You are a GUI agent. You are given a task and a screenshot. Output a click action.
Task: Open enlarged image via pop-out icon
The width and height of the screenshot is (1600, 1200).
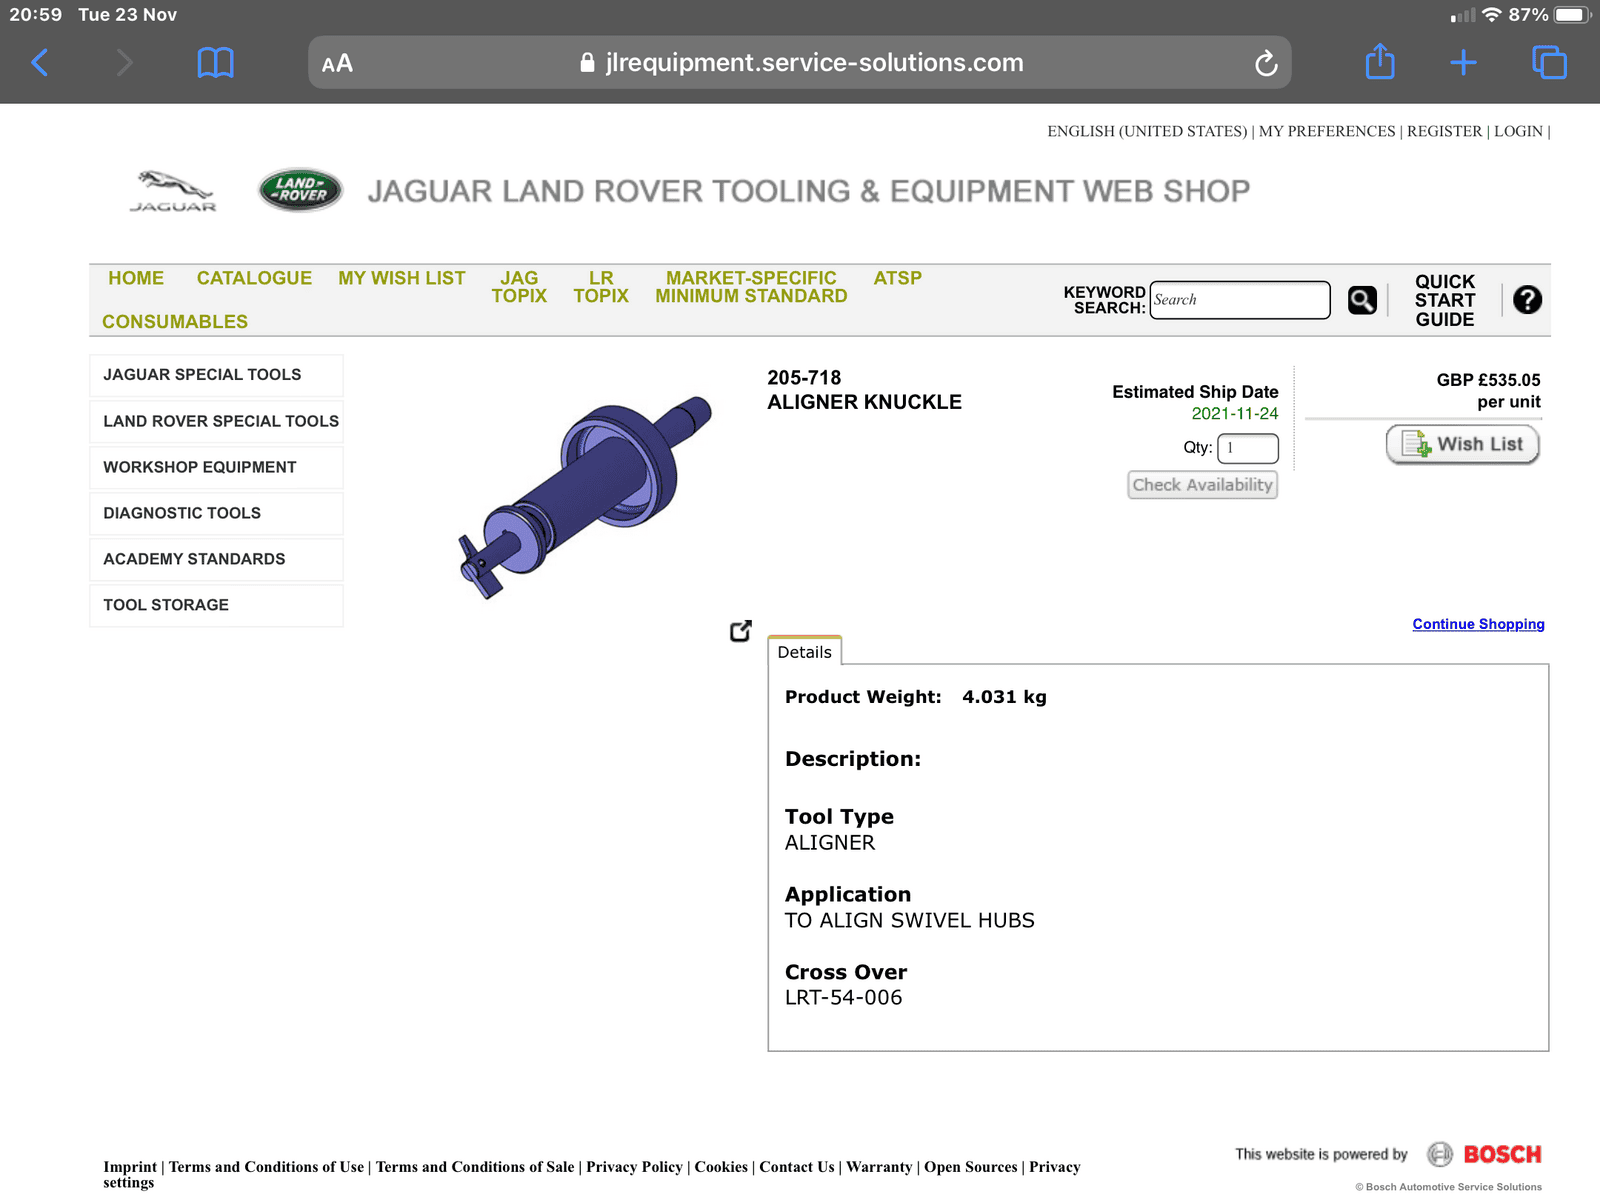[x=741, y=631]
